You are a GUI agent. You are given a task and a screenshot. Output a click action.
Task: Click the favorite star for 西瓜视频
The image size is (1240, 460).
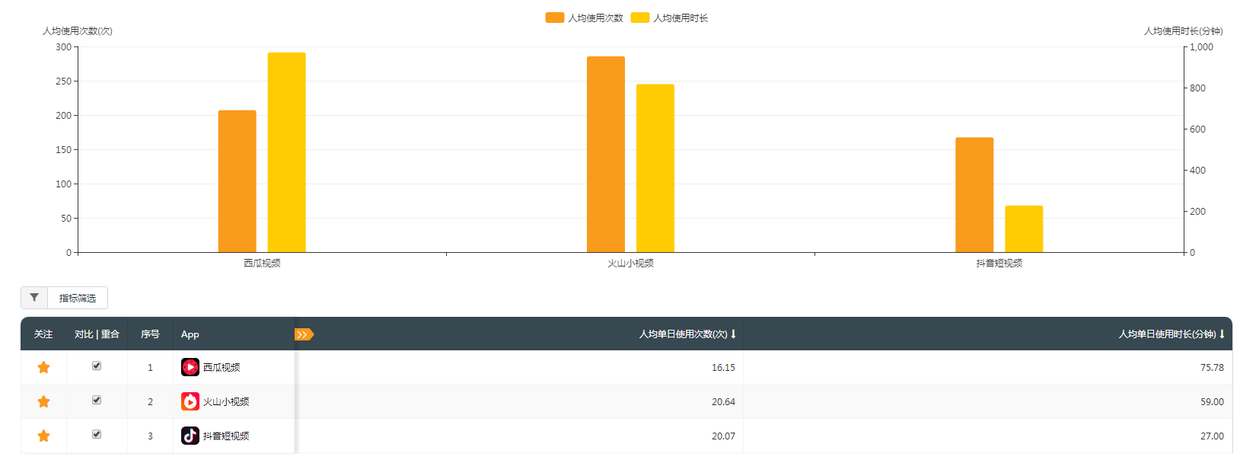[x=43, y=368]
